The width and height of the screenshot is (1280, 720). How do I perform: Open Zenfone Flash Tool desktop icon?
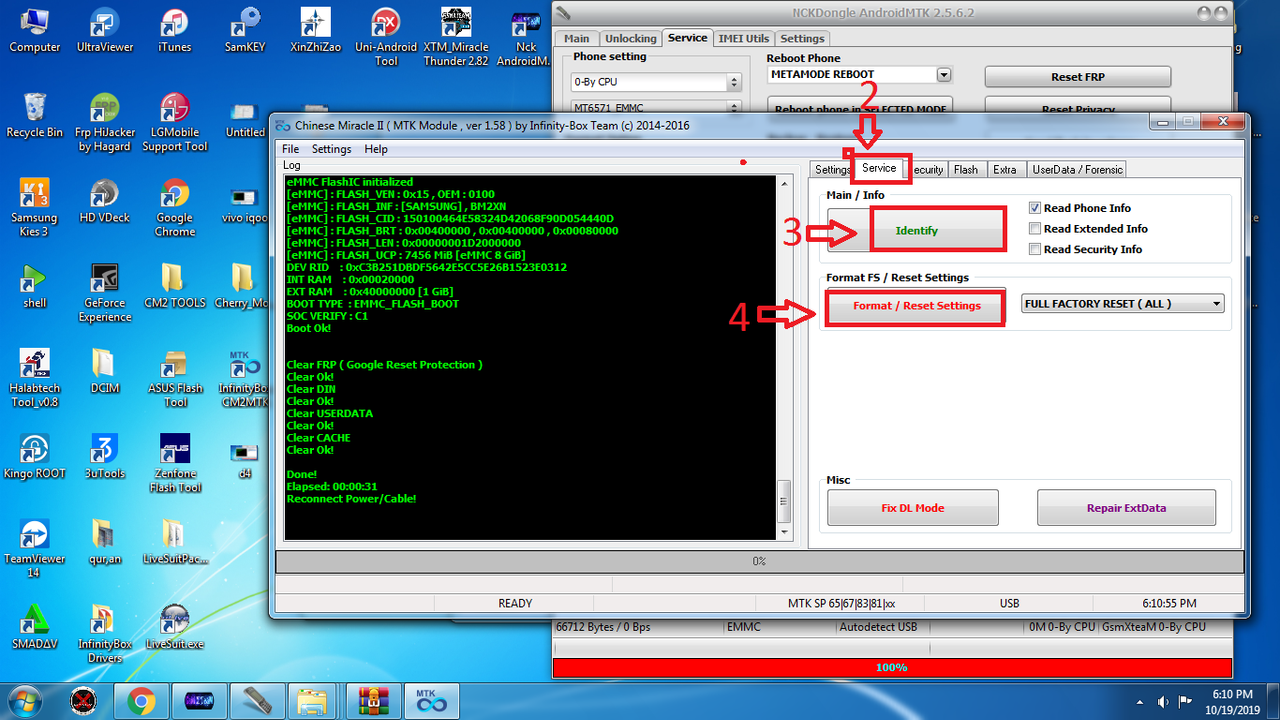coord(175,463)
